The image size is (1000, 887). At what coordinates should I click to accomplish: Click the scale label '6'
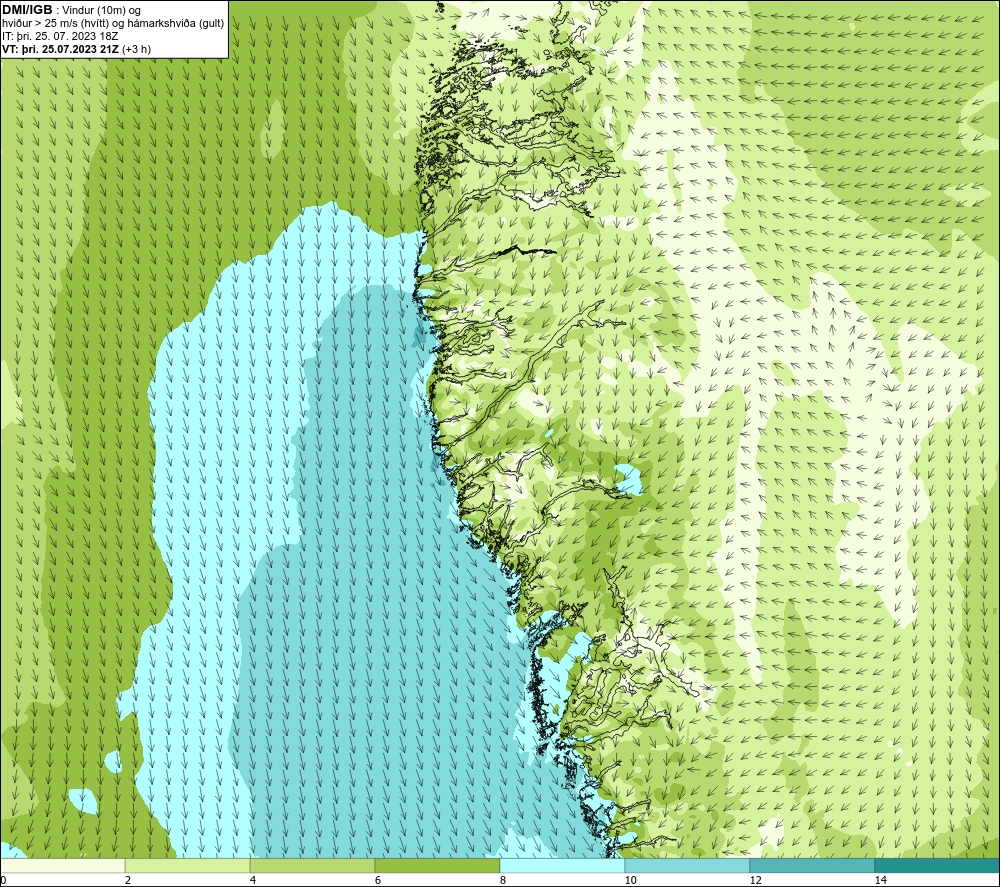tap(378, 880)
